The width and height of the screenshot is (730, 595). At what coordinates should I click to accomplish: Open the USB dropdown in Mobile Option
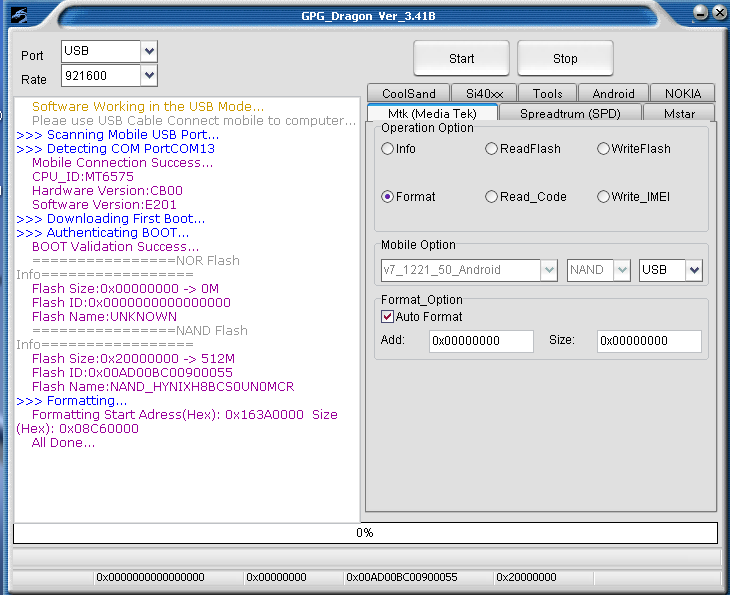click(694, 270)
